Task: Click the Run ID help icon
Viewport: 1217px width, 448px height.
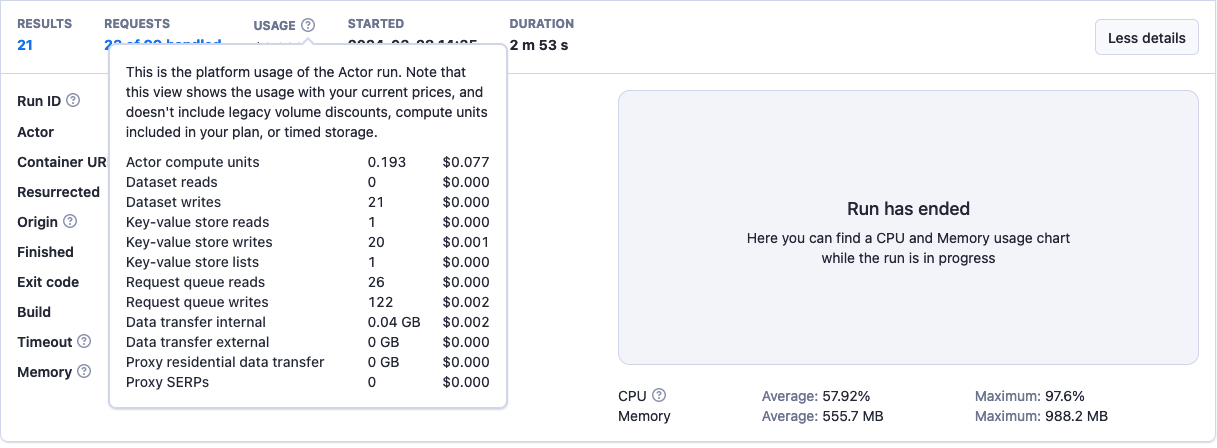Action: (73, 101)
